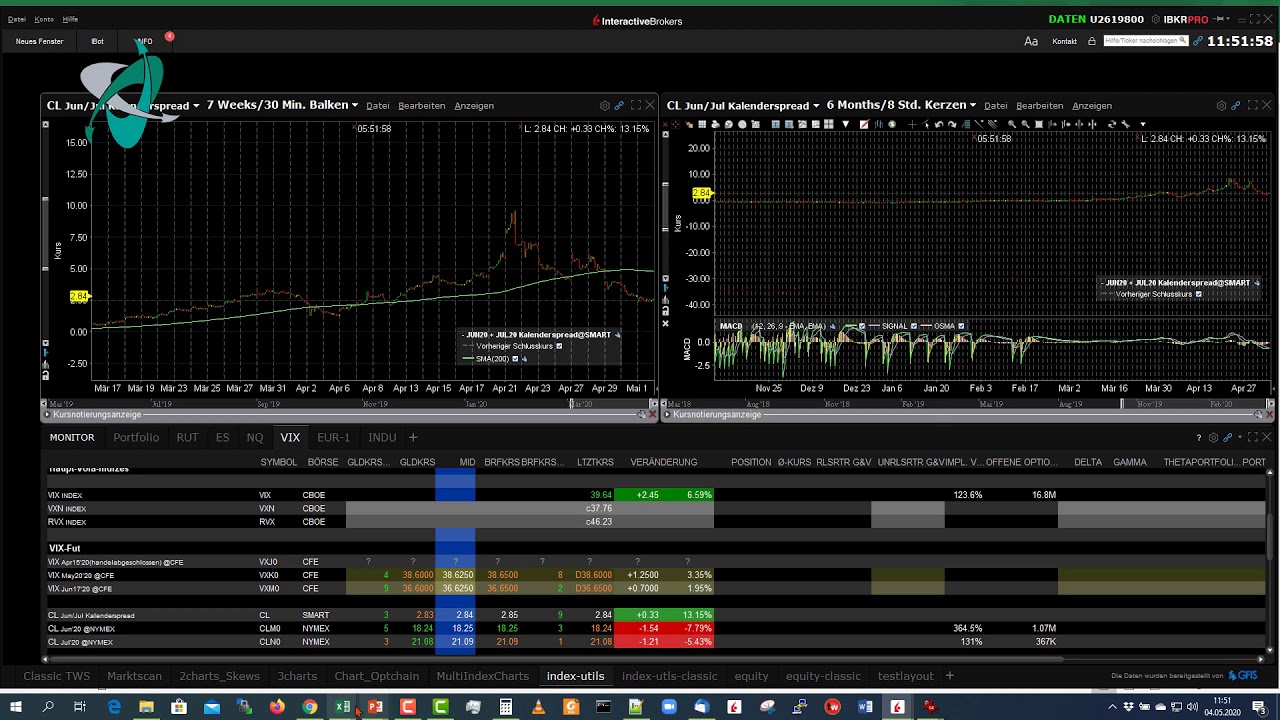1280x720 pixels.
Task: Open Windows Start menu
Action: click(15, 707)
